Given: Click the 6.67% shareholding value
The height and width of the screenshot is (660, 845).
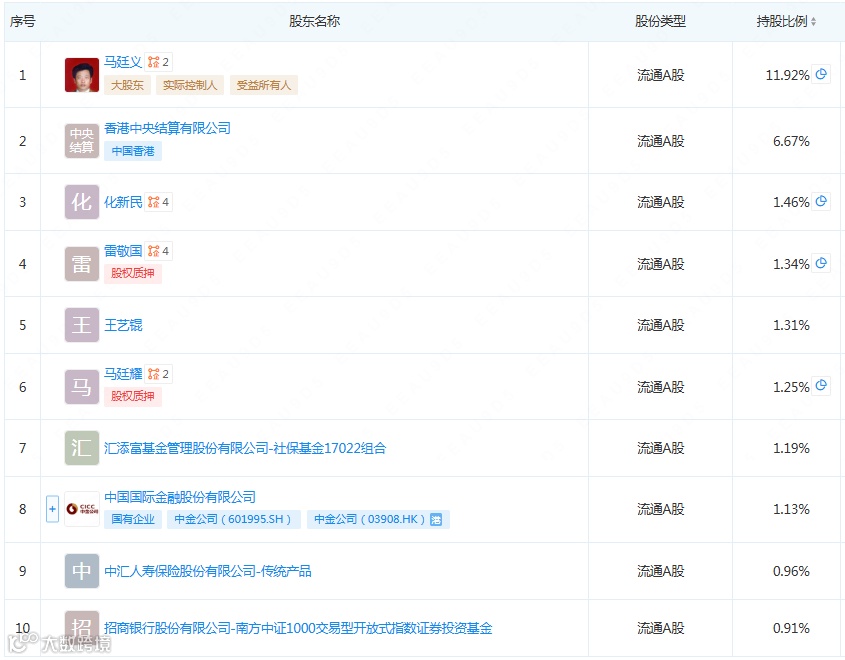Looking at the screenshot, I should [791, 141].
